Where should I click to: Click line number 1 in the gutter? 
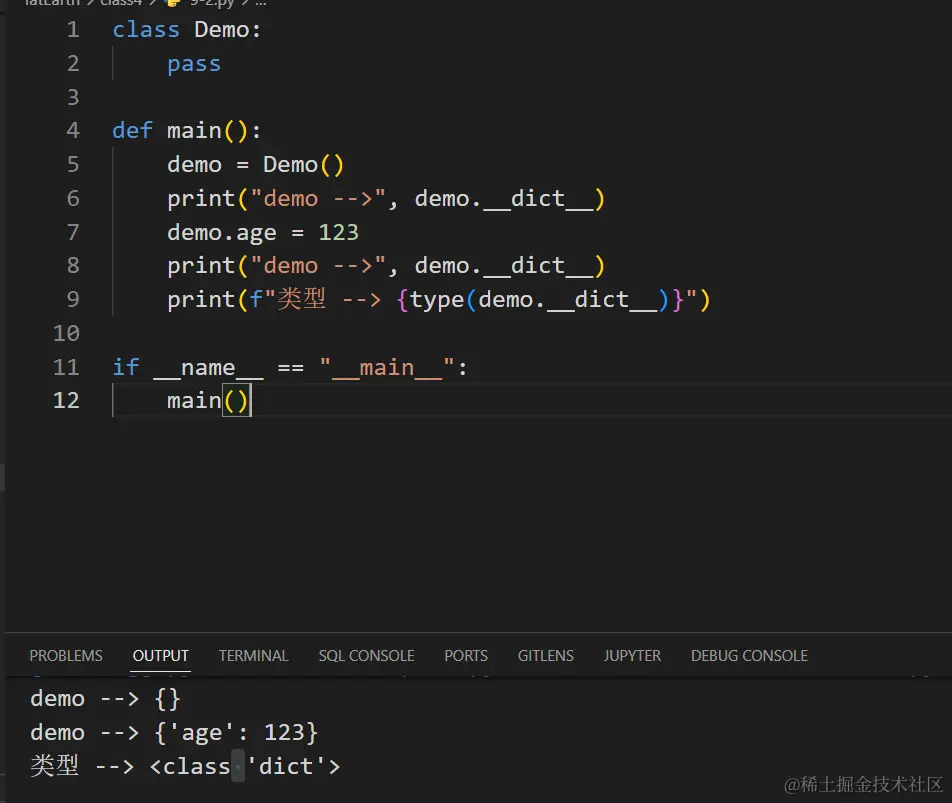(x=73, y=30)
